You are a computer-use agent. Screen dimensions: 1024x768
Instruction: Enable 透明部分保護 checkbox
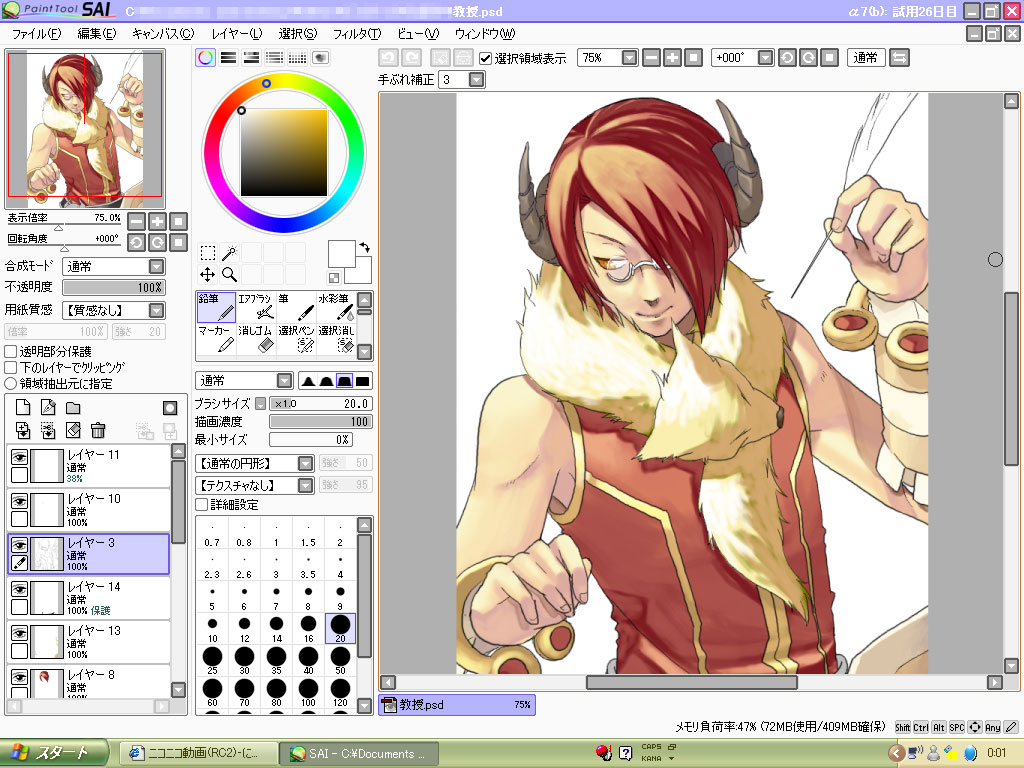coord(10,351)
